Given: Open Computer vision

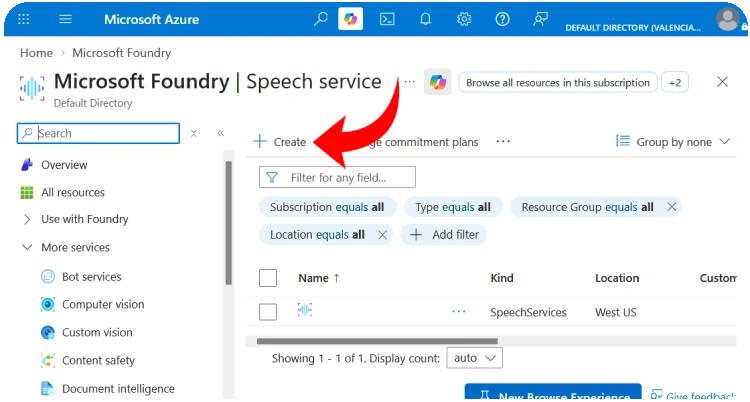Looking at the screenshot, I should (x=103, y=304).
